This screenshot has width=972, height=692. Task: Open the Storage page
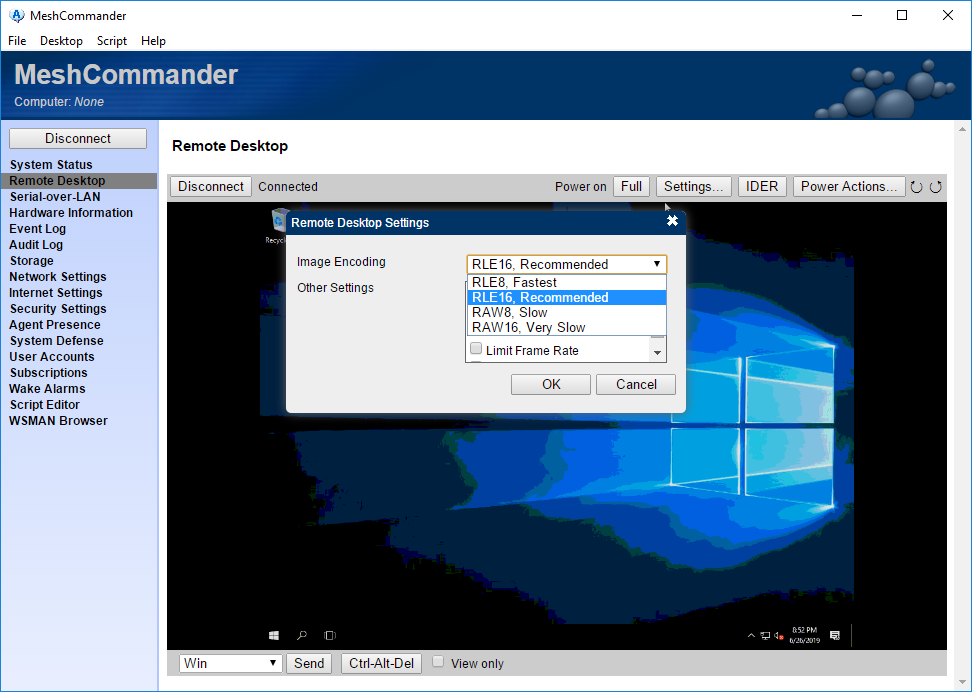point(31,261)
